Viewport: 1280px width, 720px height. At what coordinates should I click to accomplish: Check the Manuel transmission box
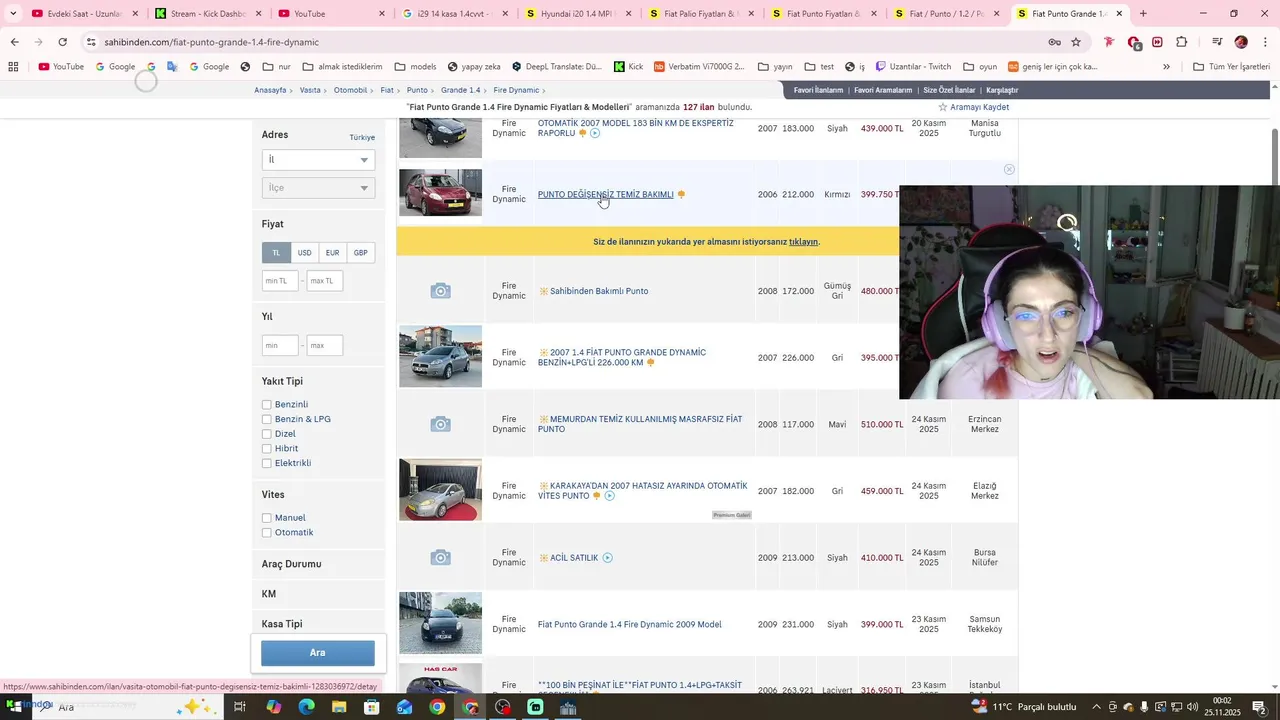[x=267, y=518]
